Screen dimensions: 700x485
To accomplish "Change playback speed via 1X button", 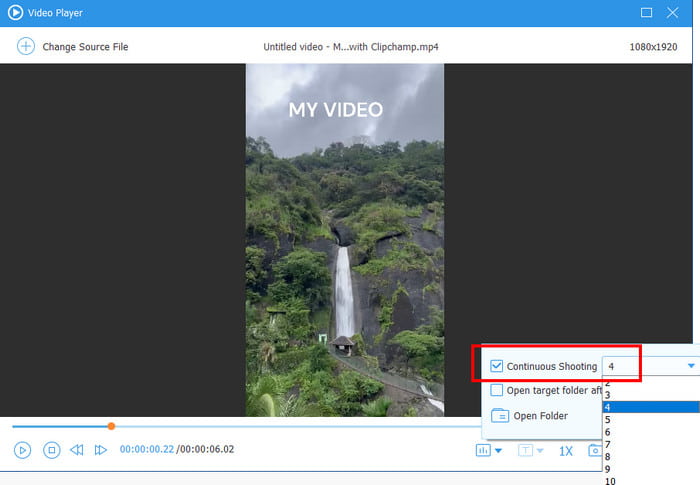I will [x=565, y=451].
